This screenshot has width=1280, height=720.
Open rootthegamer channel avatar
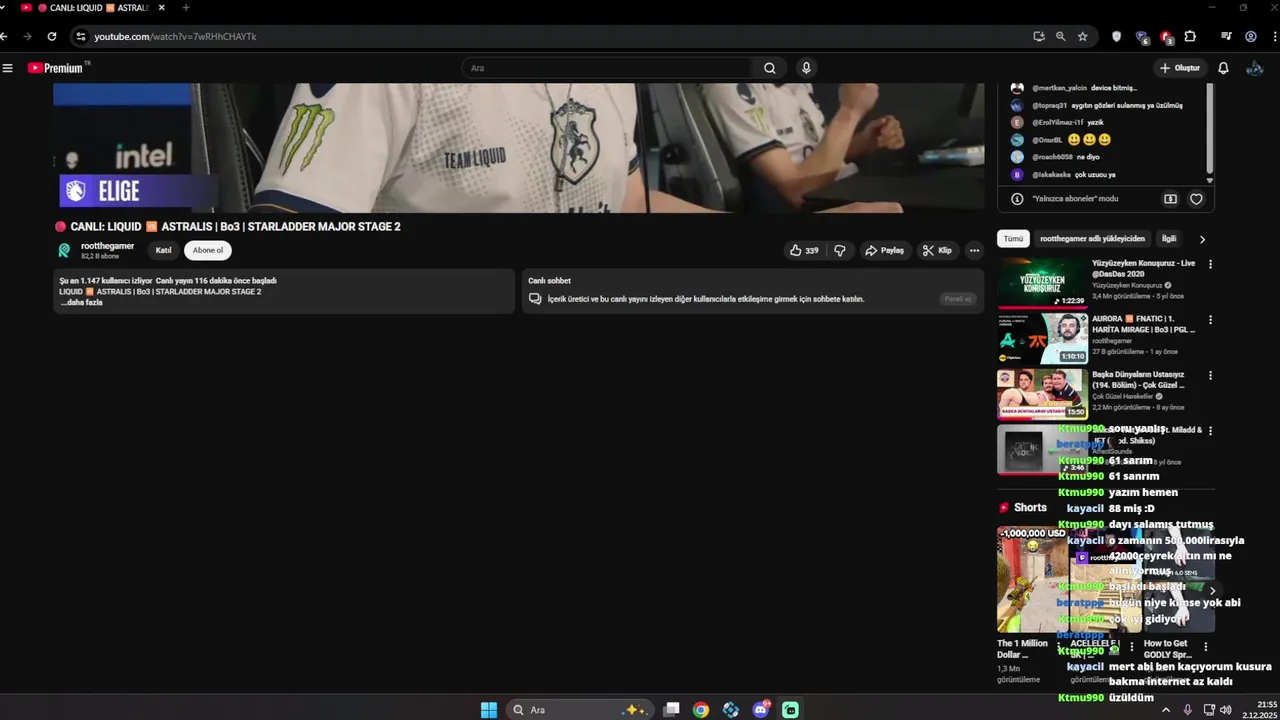[x=64, y=250]
